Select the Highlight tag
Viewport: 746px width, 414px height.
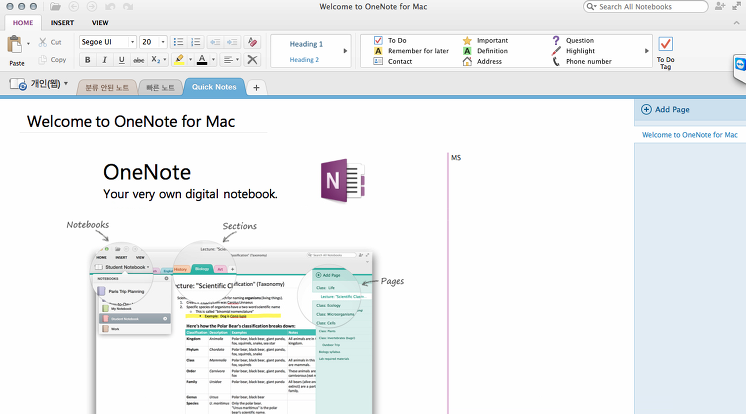[x=573, y=51]
